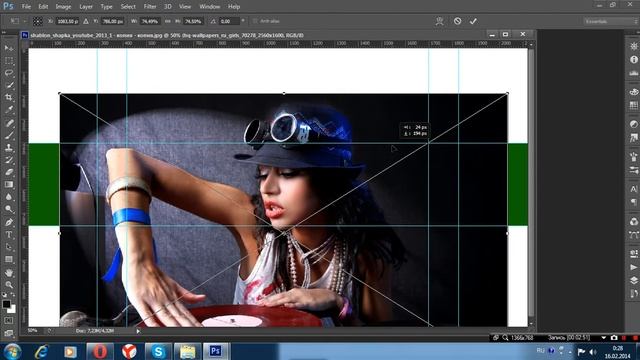Image resolution: width=640 pixels, height=360 pixels.
Task: Select the Lasso tool
Action: (x=9, y=73)
